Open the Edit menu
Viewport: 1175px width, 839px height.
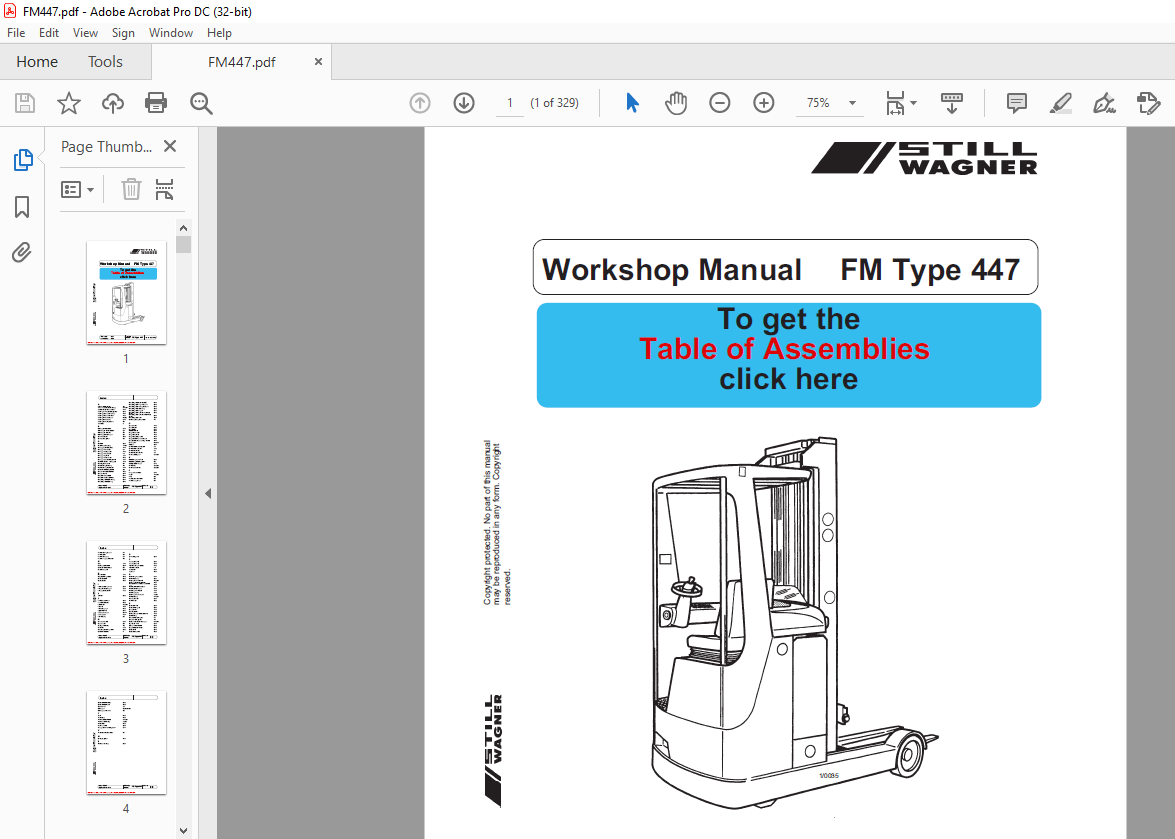[49, 33]
